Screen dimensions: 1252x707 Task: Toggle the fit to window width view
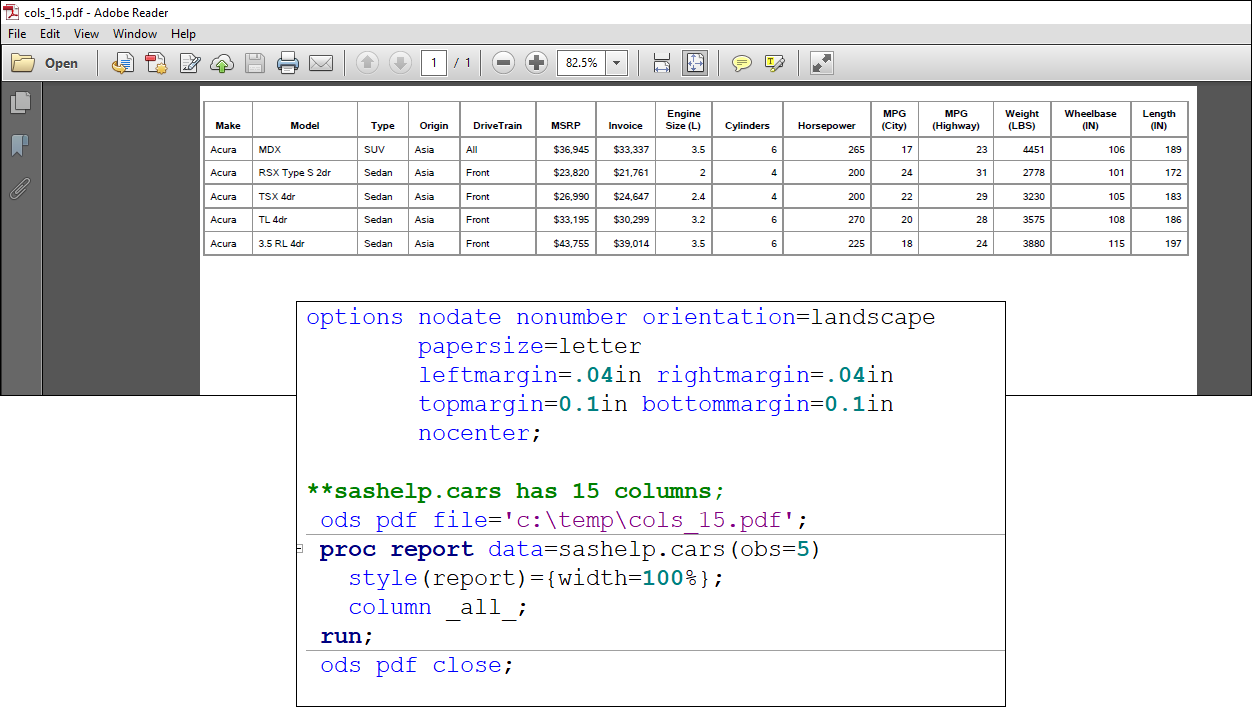(661, 63)
